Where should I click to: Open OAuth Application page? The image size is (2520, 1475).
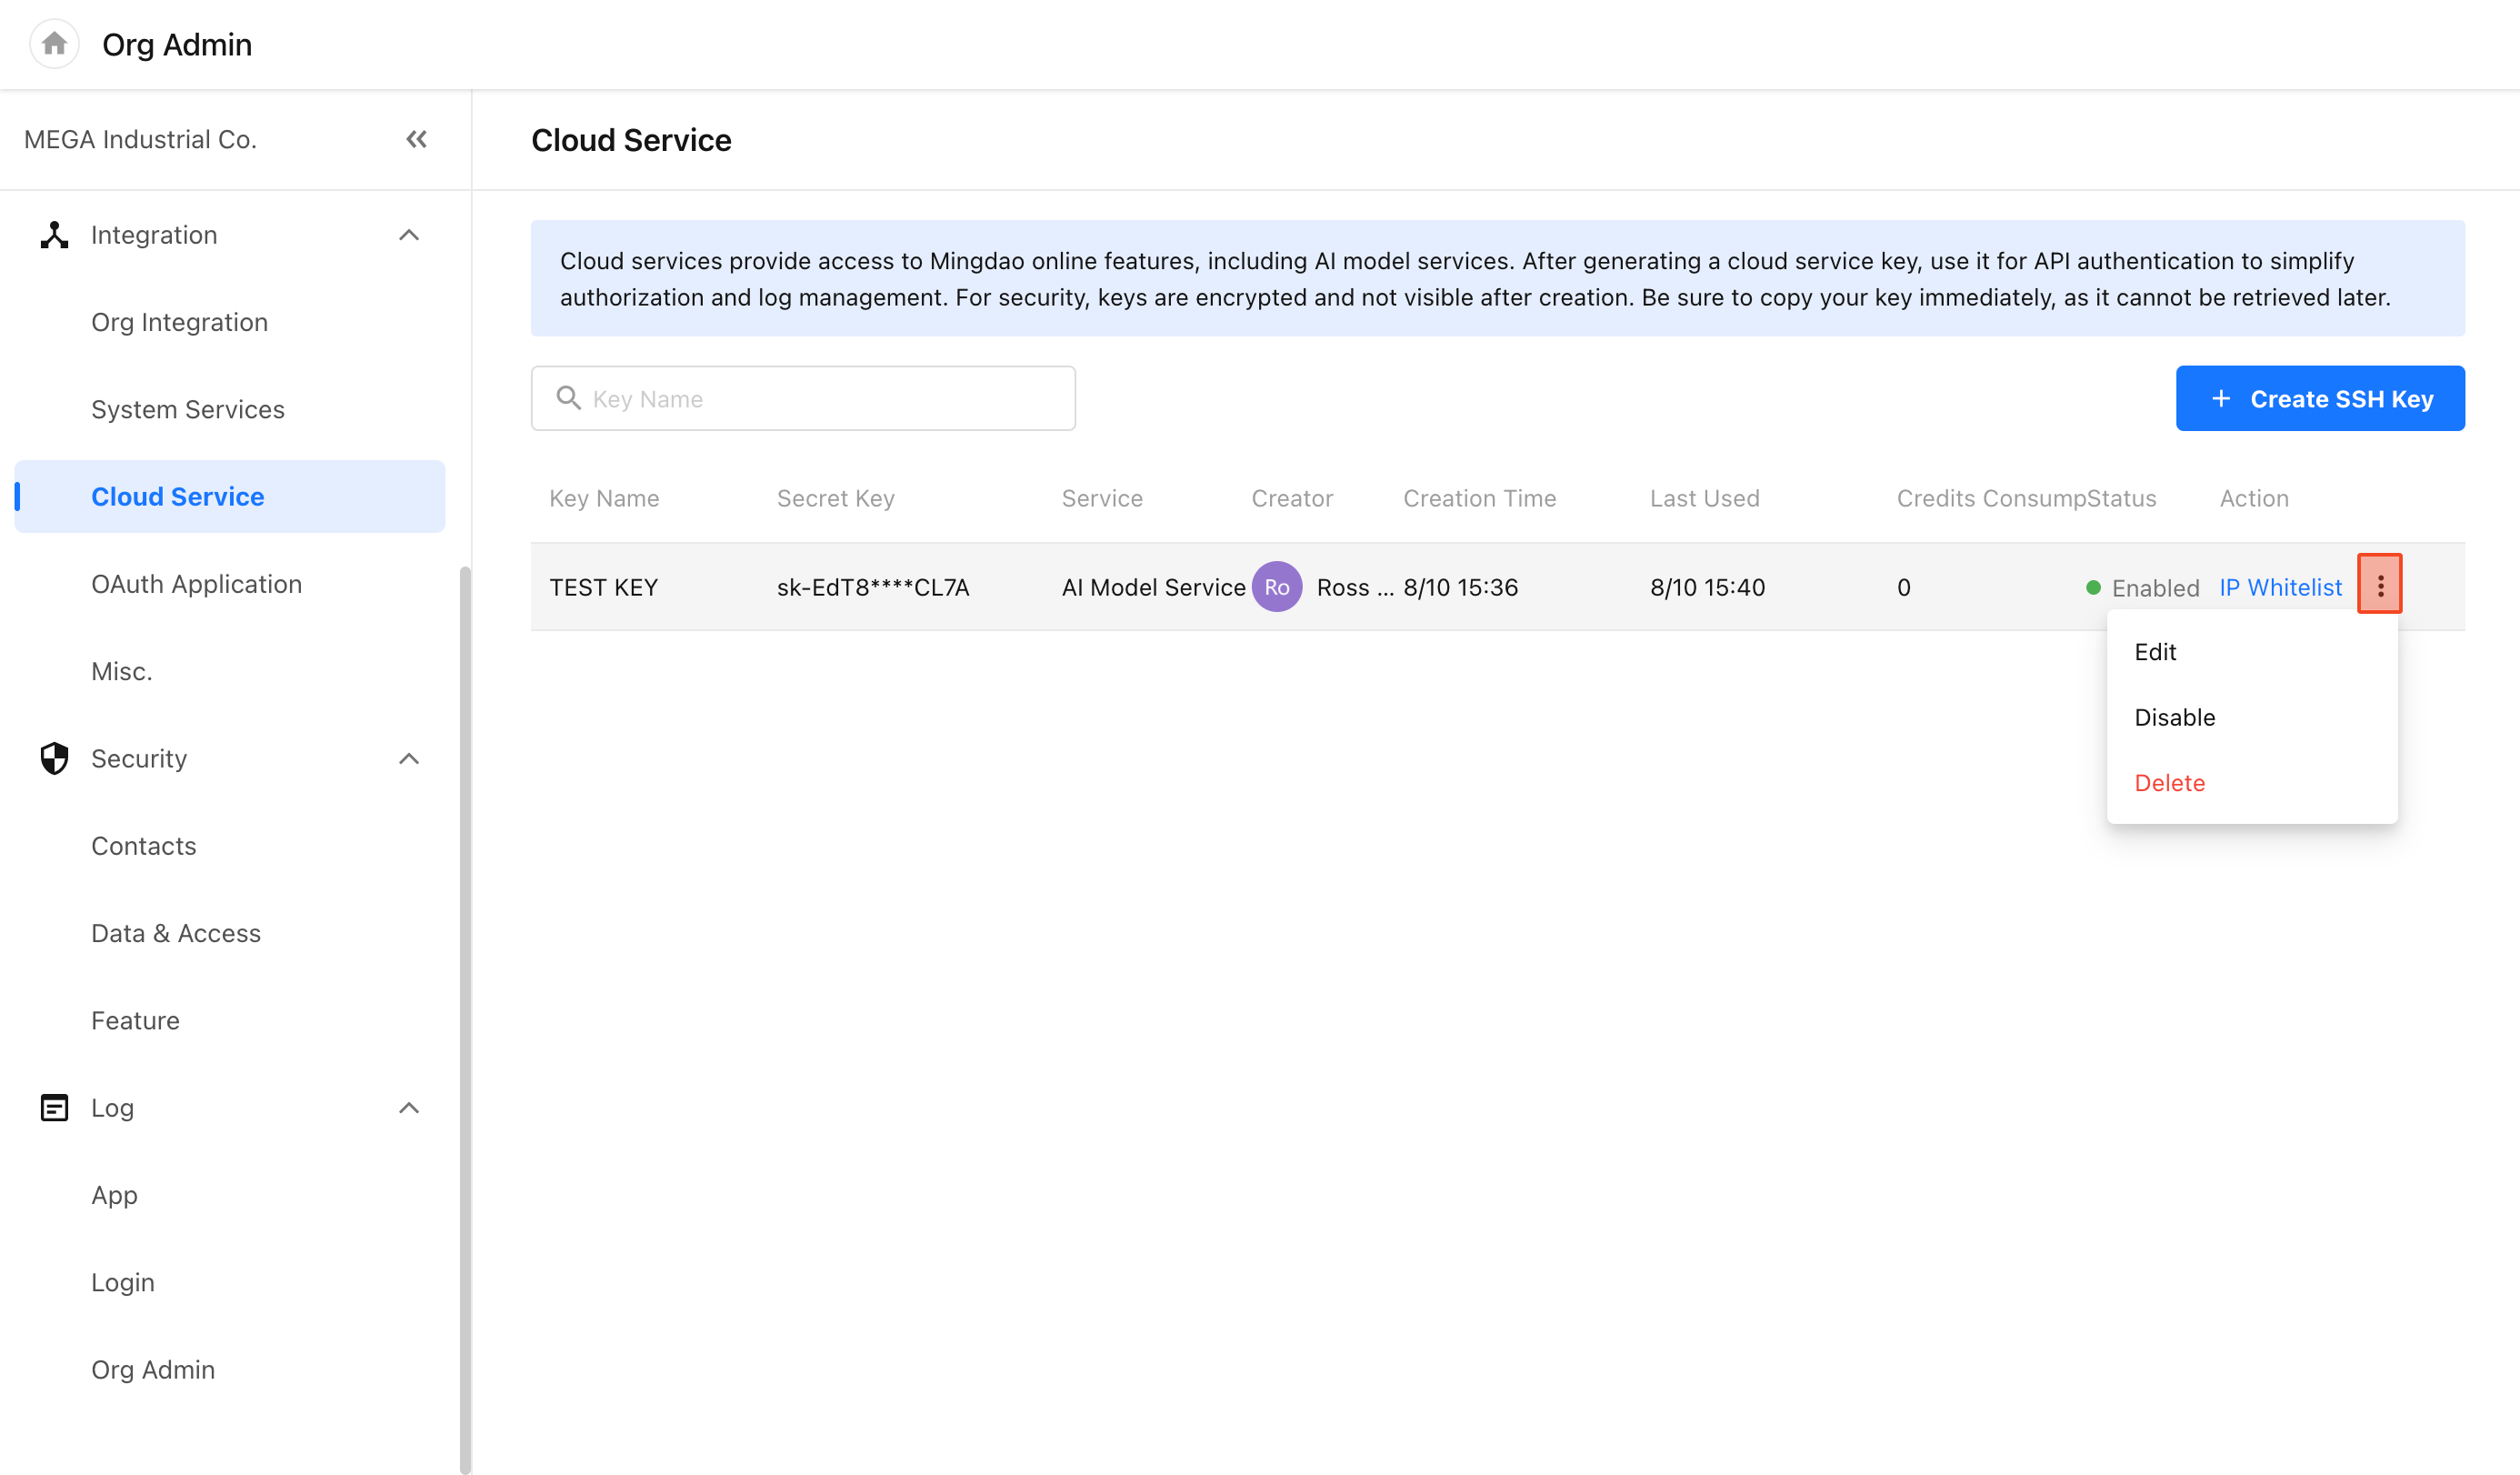(197, 584)
